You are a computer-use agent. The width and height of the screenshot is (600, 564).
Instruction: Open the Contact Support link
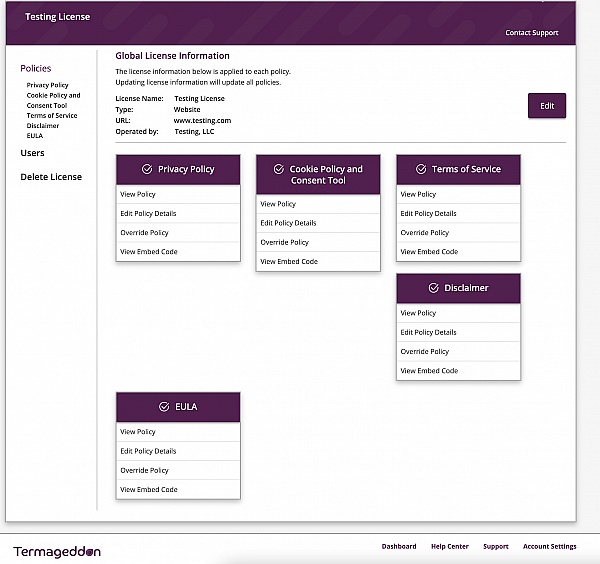pyautogui.click(x=531, y=33)
